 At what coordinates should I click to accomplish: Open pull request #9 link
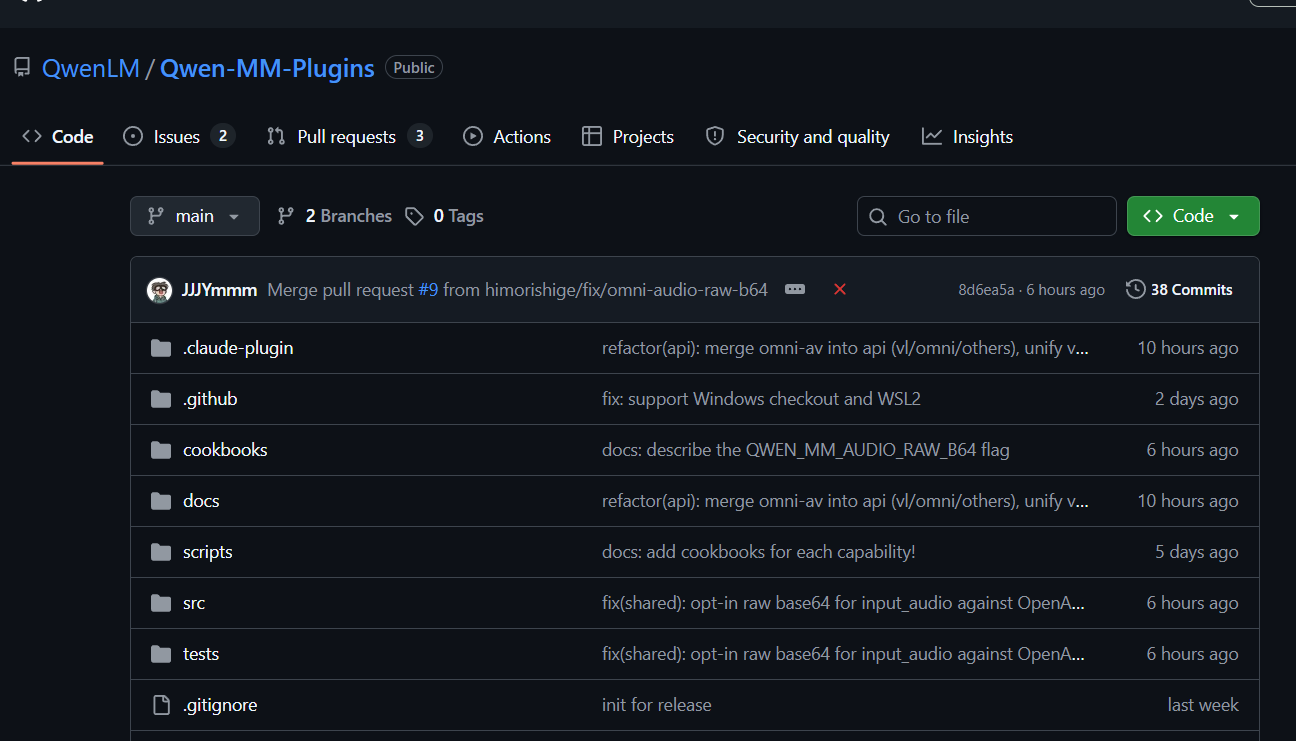[428, 290]
